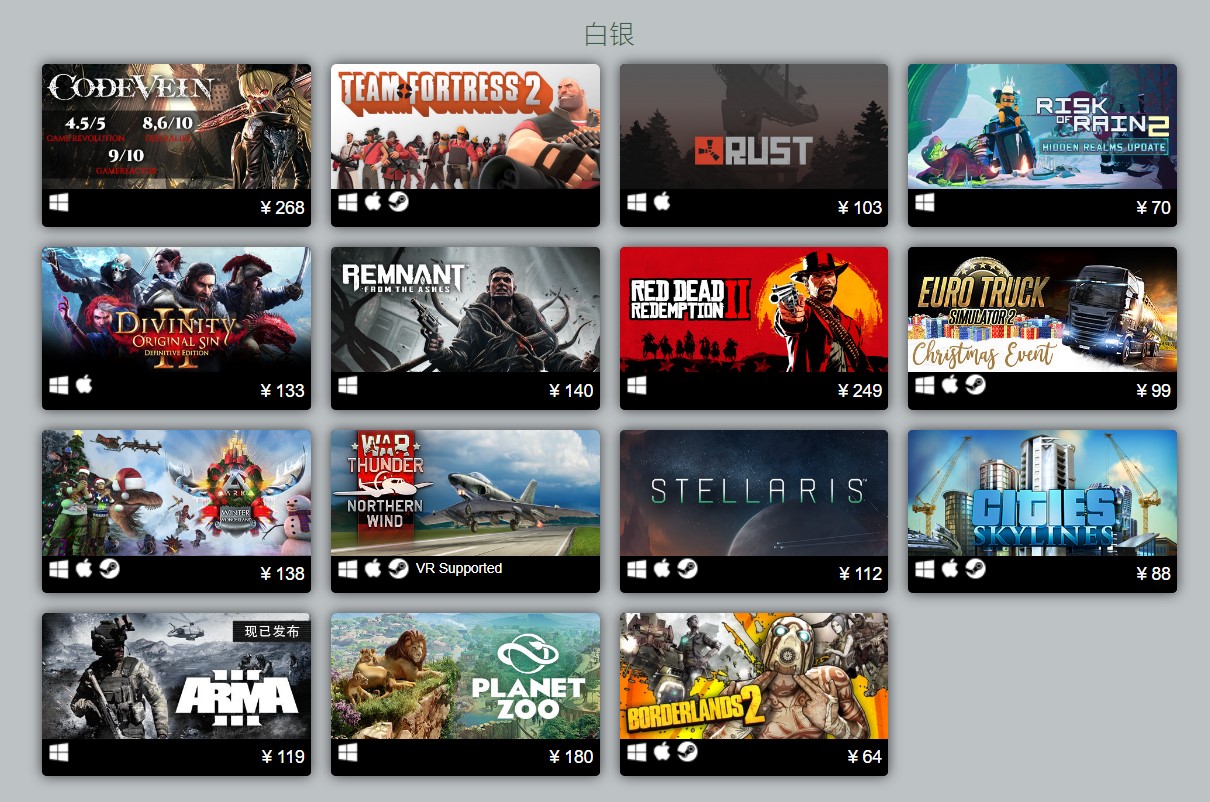Click the ¥ 180 price of Planet Zoo

pos(571,757)
